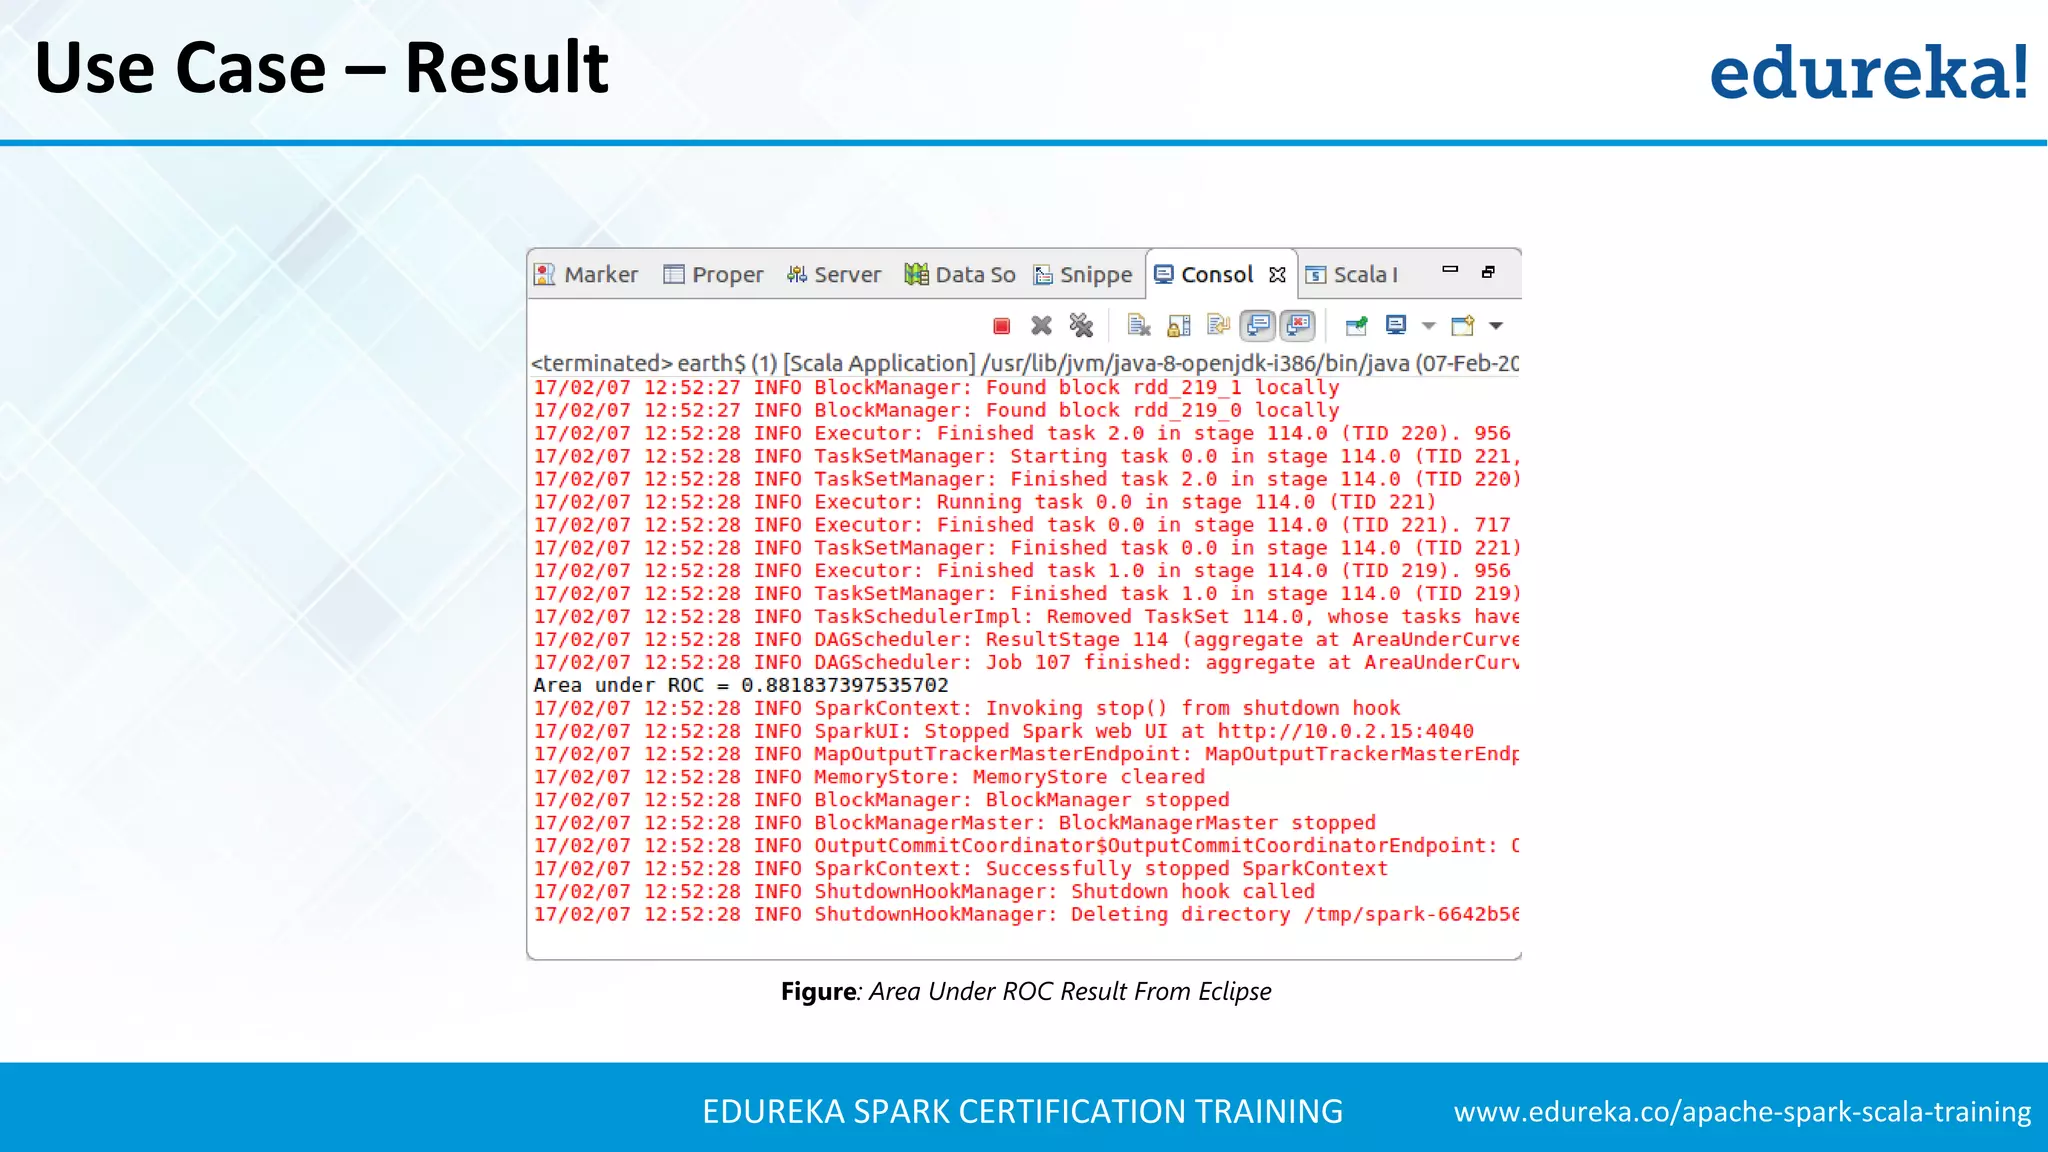The height and width of the screenshot is (1152, 2048).
Task: Open the Display Selected Console dropdown arrow
Action: point(1428,326)
